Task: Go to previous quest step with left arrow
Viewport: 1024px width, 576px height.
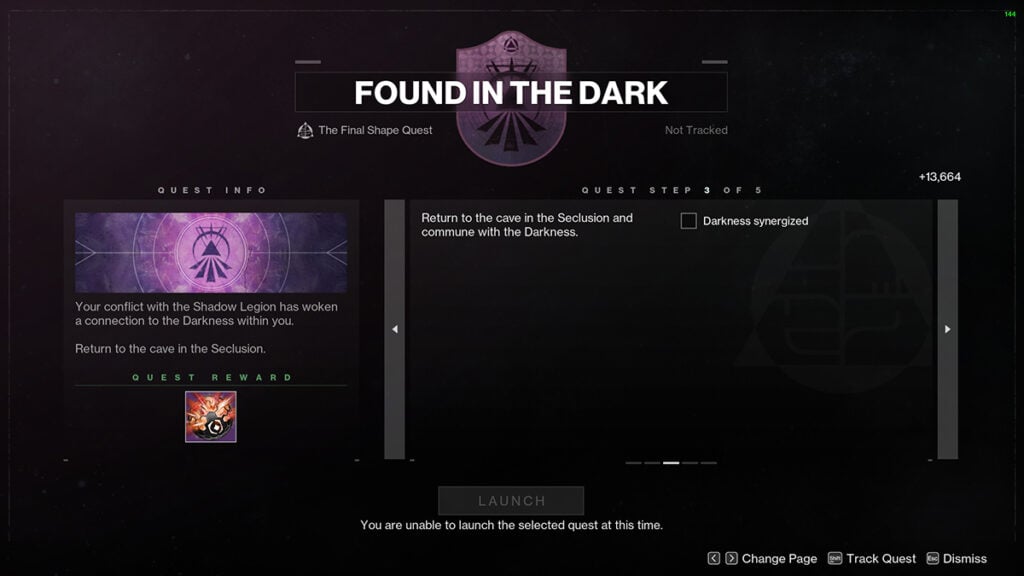Action: tap(394, 329)
